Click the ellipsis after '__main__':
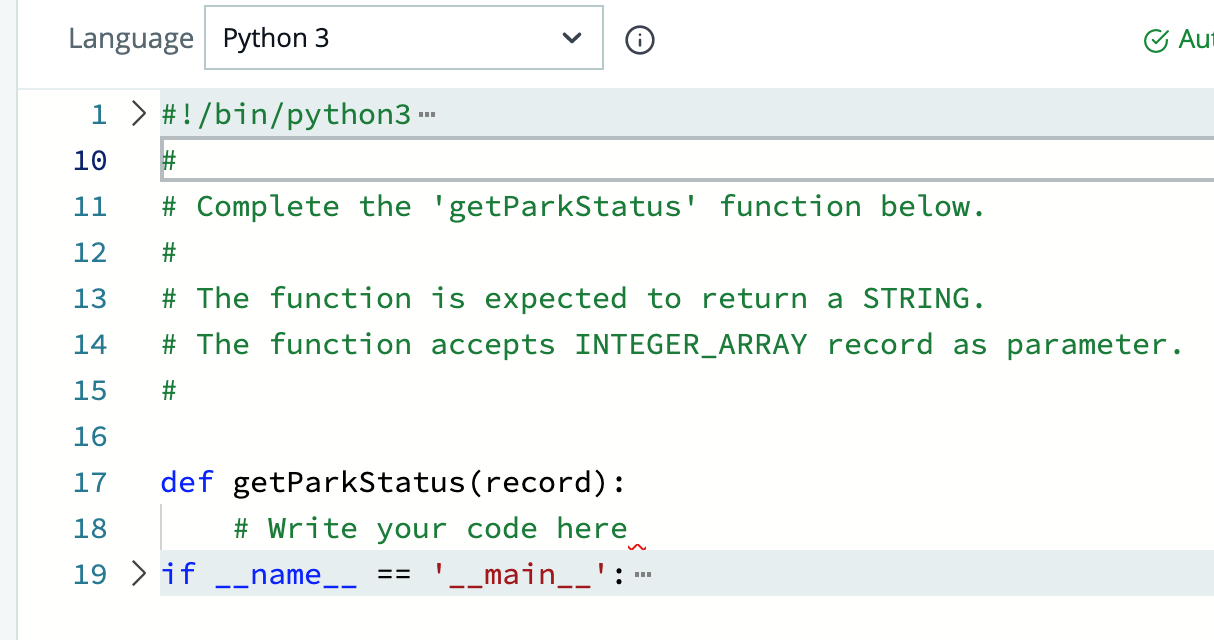The height and width of the screenshot is (640, 1214). [643, 575]
